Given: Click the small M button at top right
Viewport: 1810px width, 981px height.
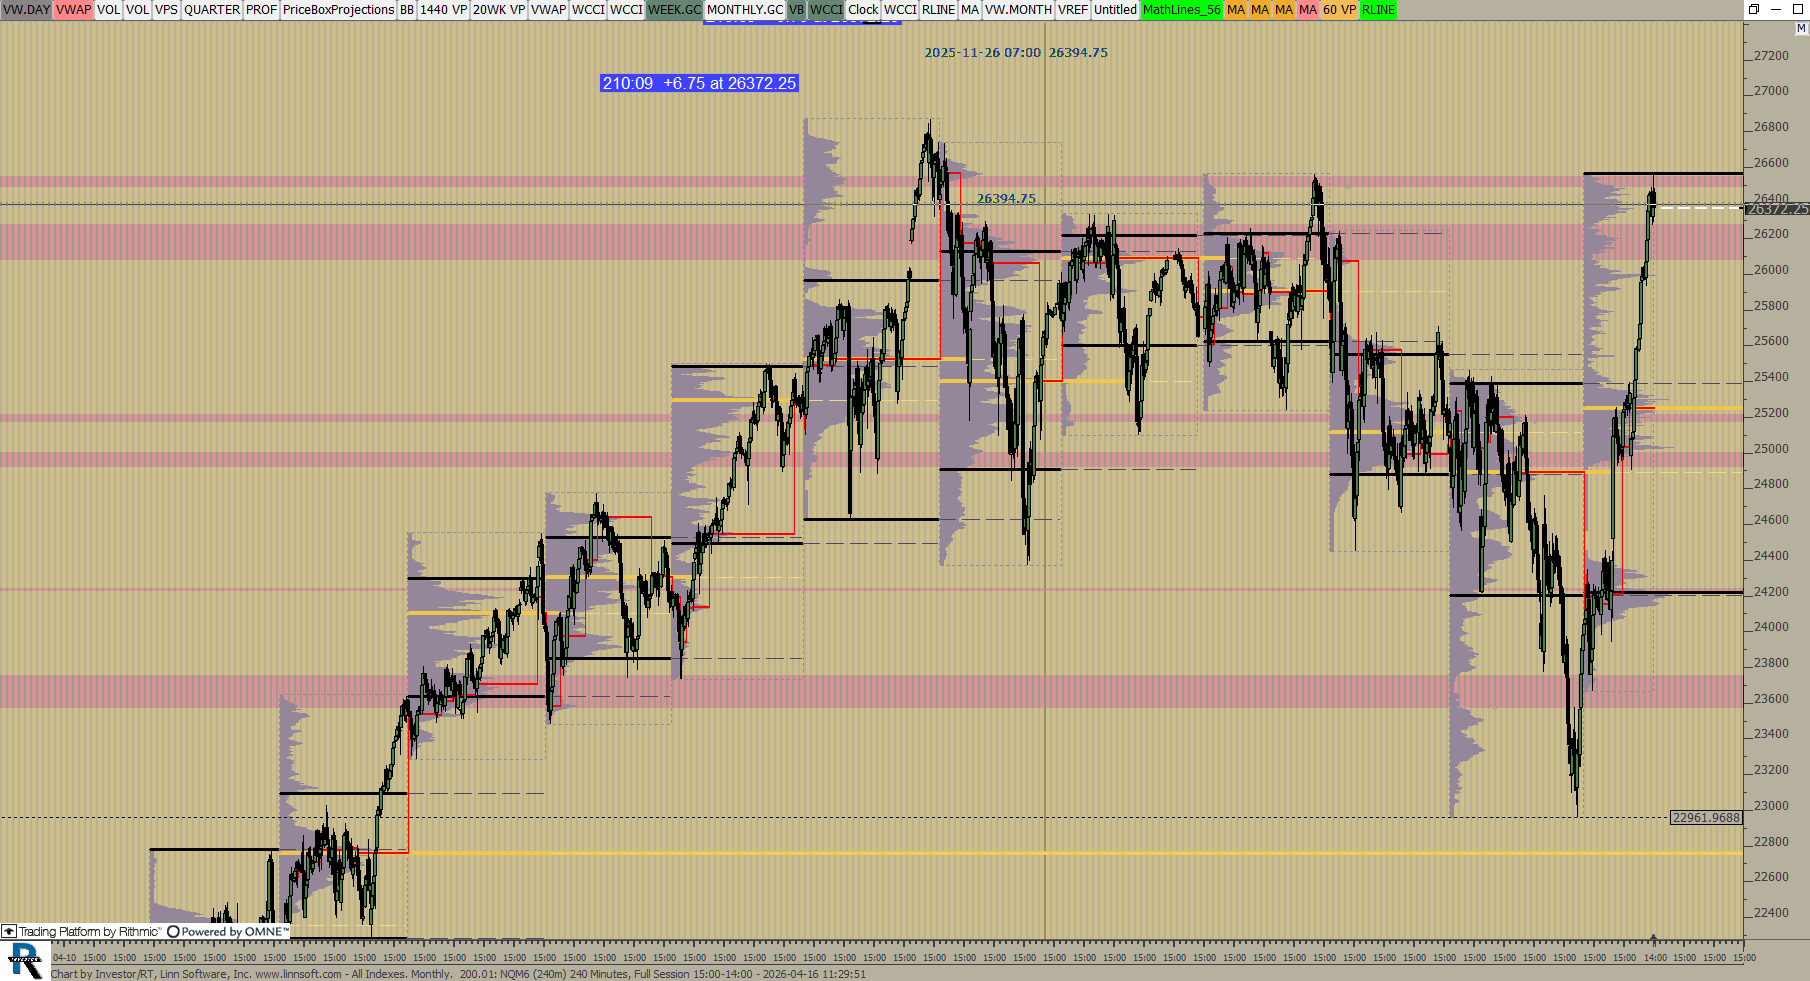Looking at the screenshot, I should click(1801, 29).
